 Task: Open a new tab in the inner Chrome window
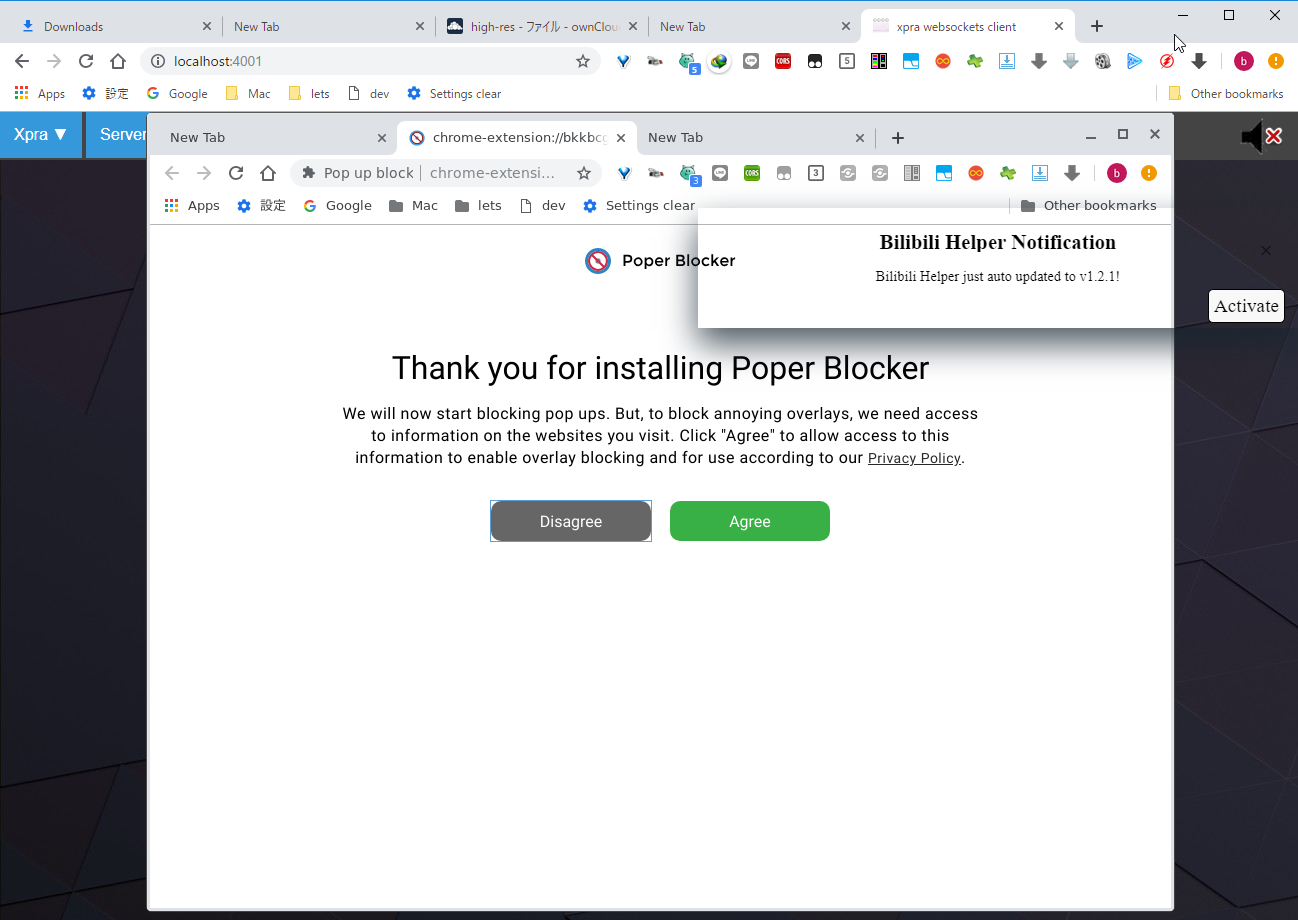pos(898,137)
